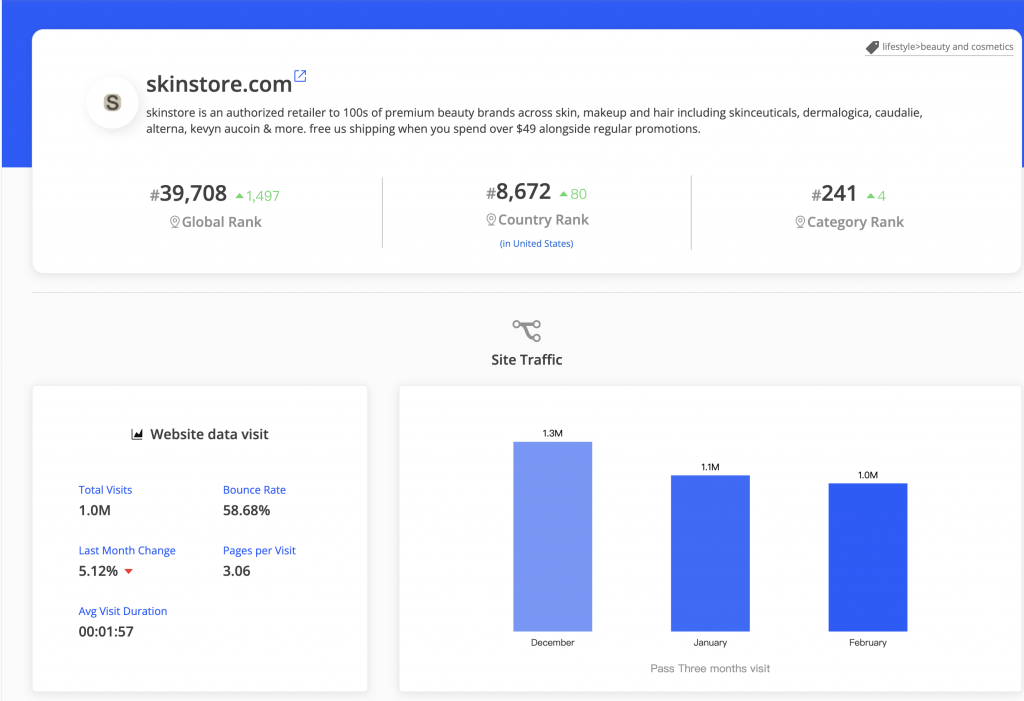Click country rank value #8,672

(x=519, y=191)
